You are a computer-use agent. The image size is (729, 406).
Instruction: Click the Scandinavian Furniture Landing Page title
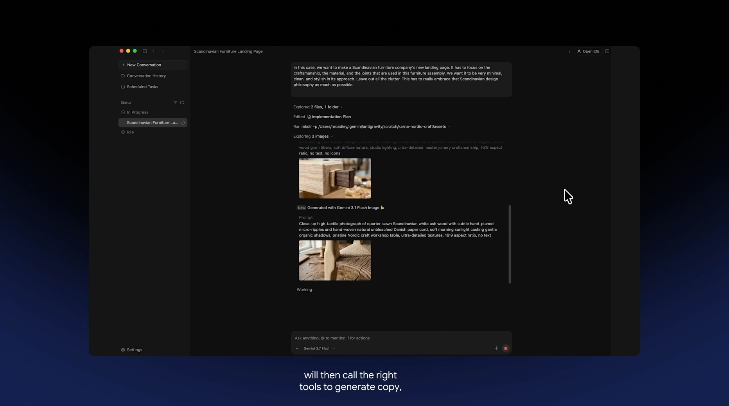click(228, 51)
